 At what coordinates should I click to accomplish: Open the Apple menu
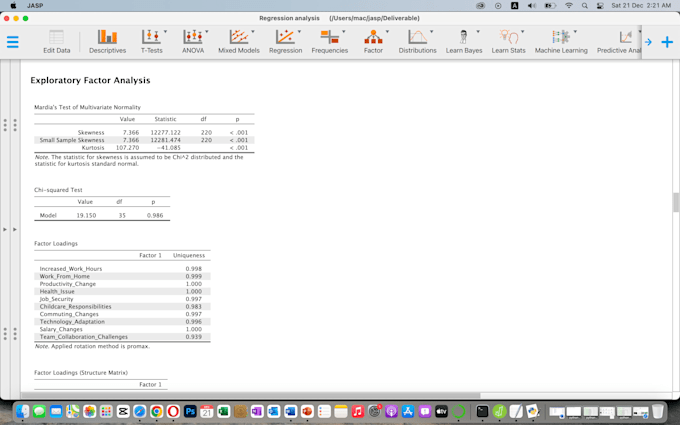click(x=13, y=6)
